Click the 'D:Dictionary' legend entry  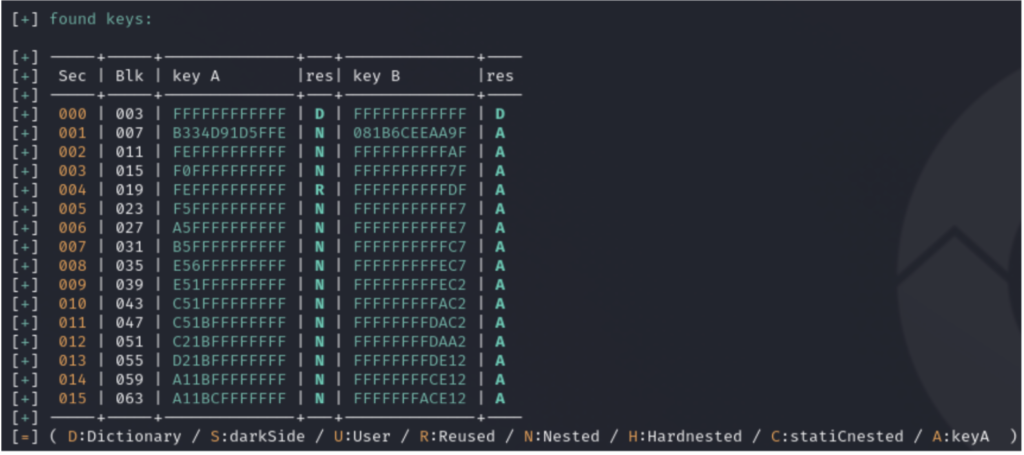124,437
